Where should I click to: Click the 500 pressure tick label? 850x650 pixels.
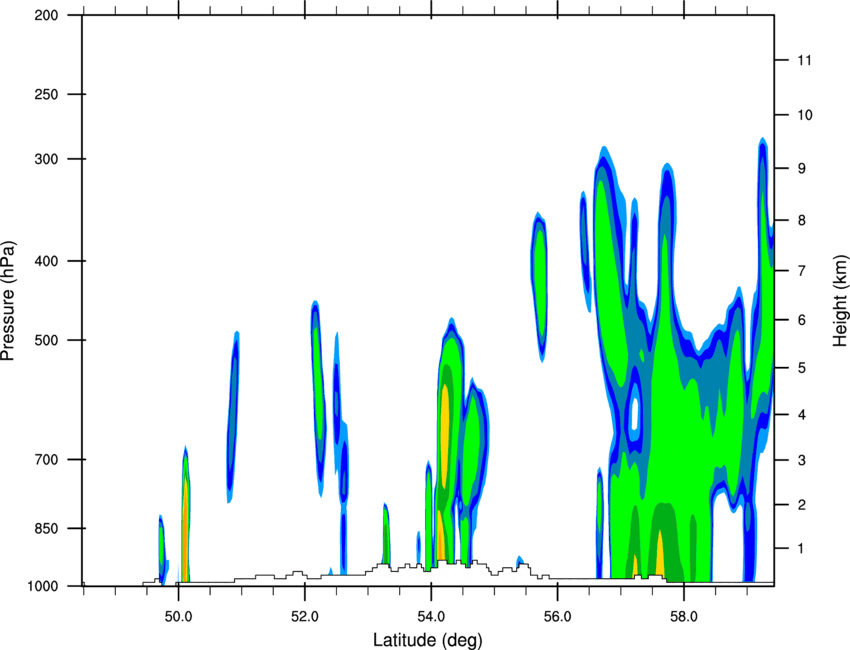point(47,340)
